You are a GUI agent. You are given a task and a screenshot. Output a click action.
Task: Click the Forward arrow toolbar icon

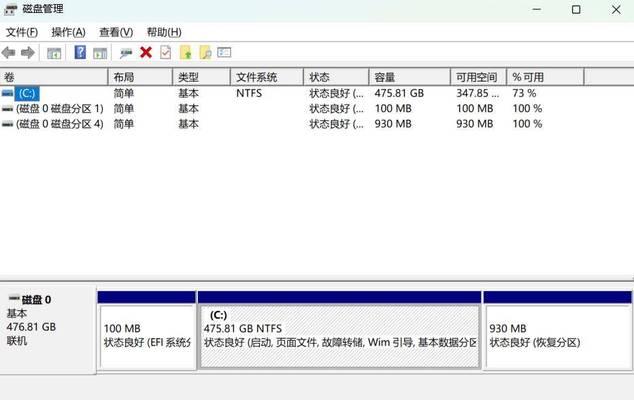27,53
